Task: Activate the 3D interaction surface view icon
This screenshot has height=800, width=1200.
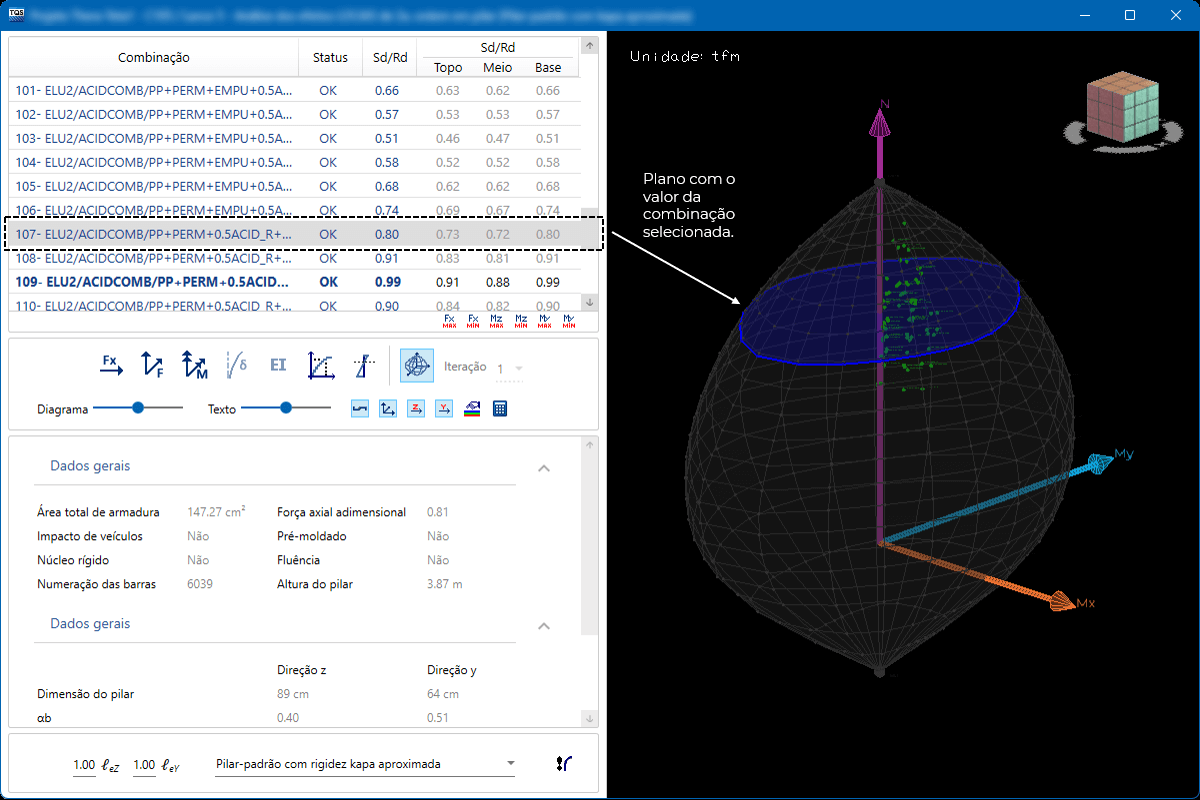Action: 416,365
